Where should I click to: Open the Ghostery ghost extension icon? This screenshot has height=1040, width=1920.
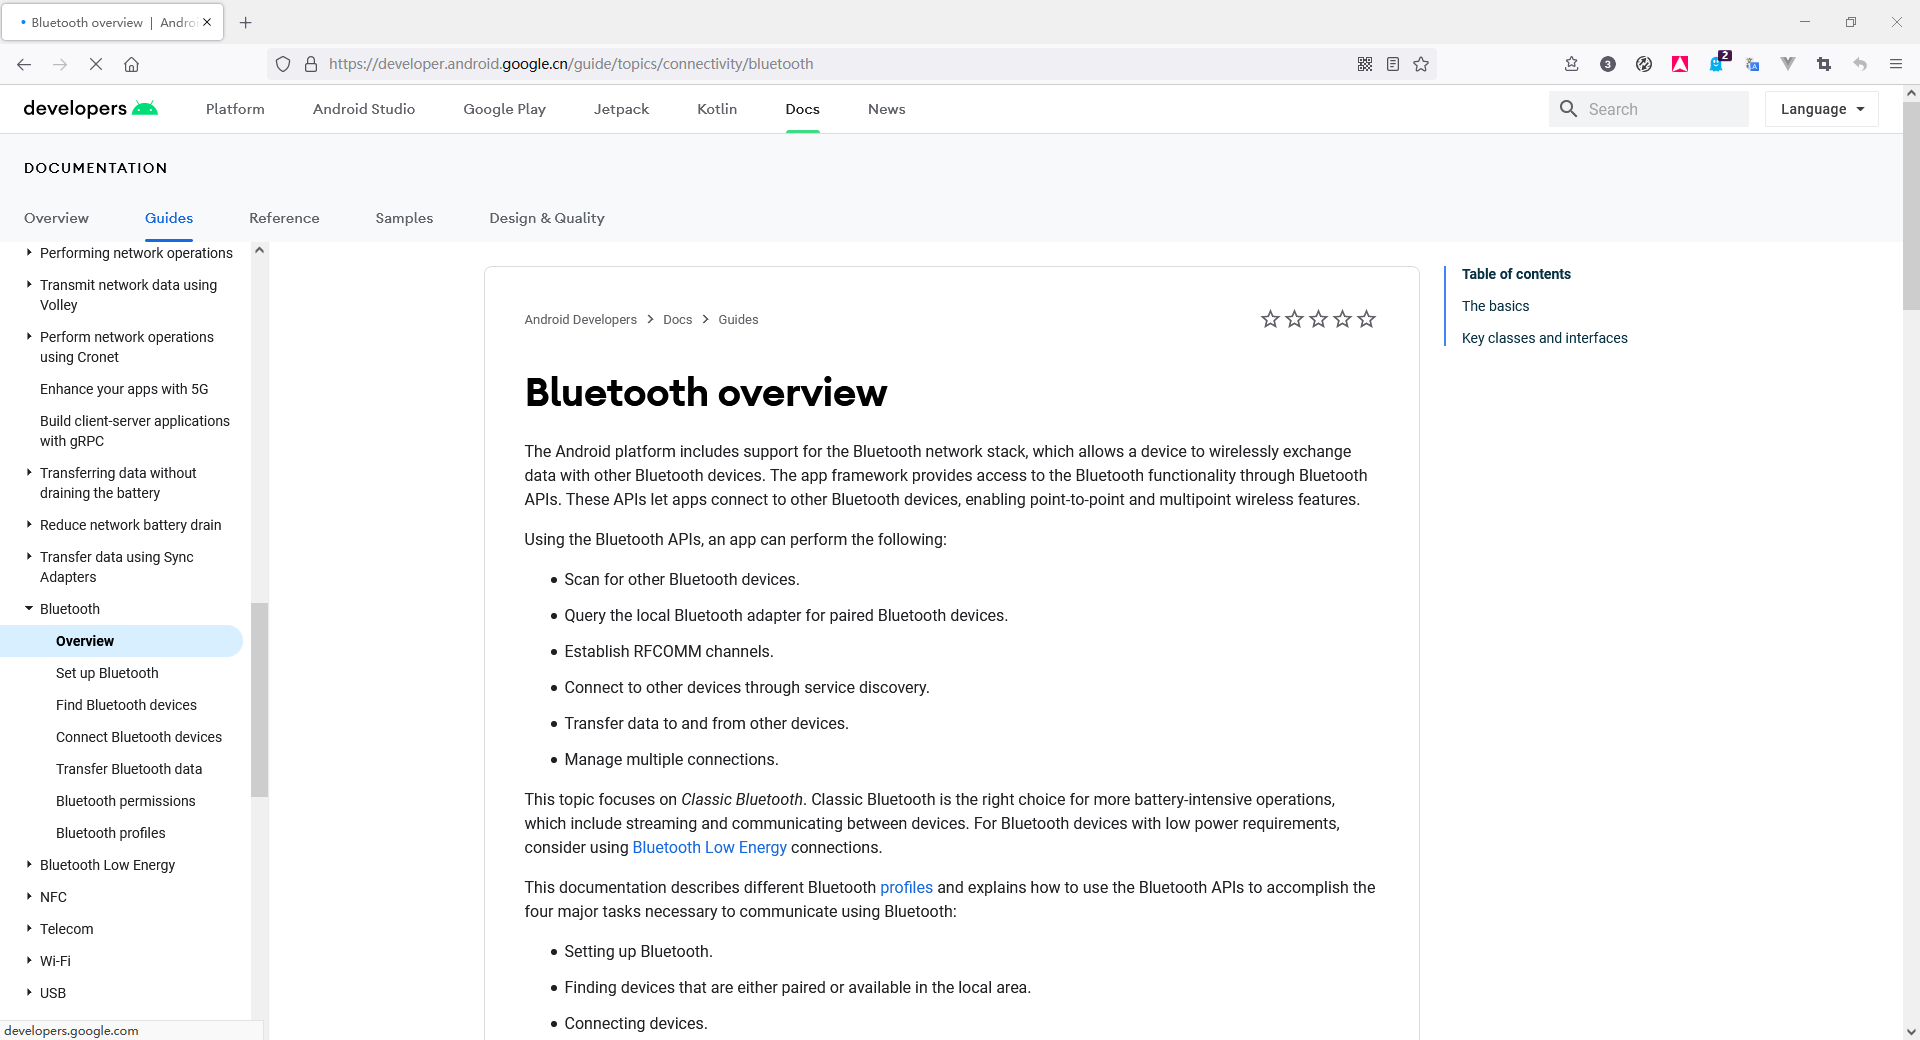point(1717,62)
